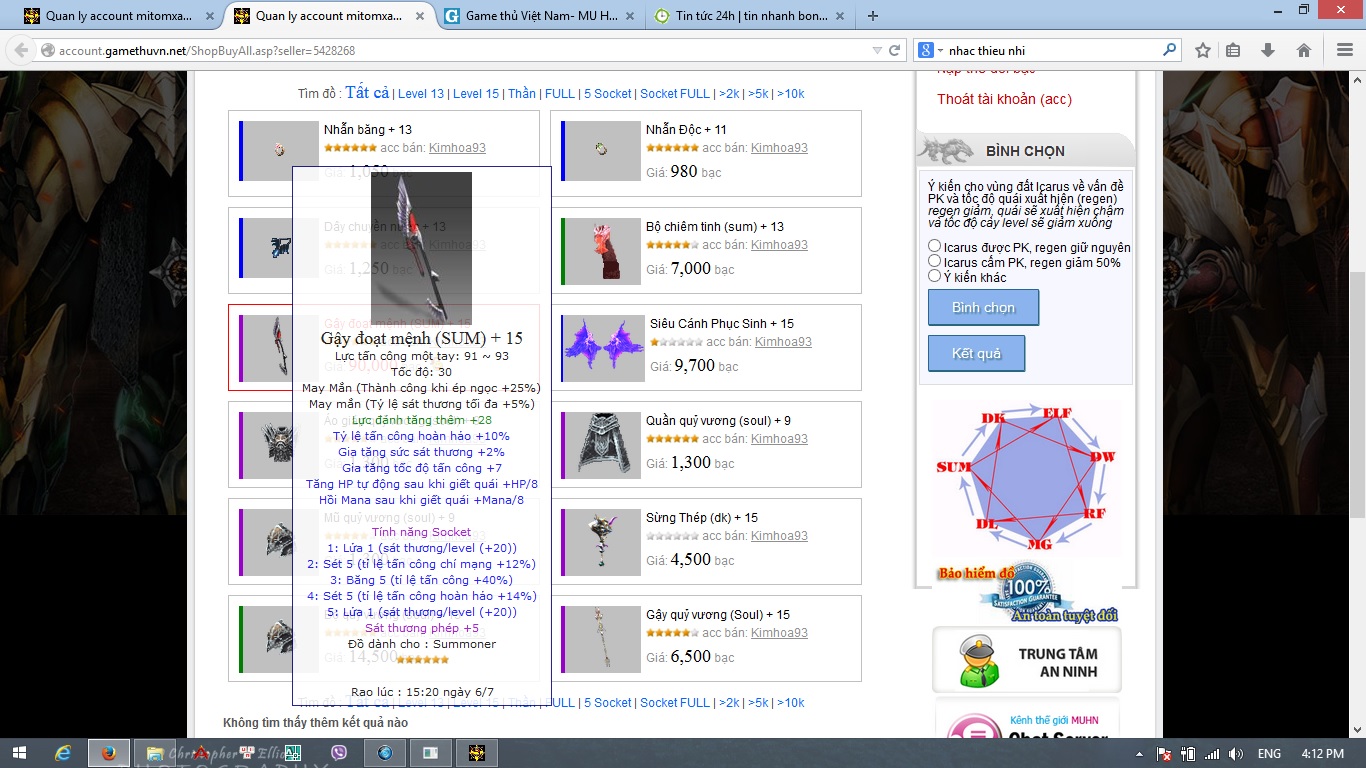Open volume control in system tray
The image size is (1366, 768).
pos(1236,753)
